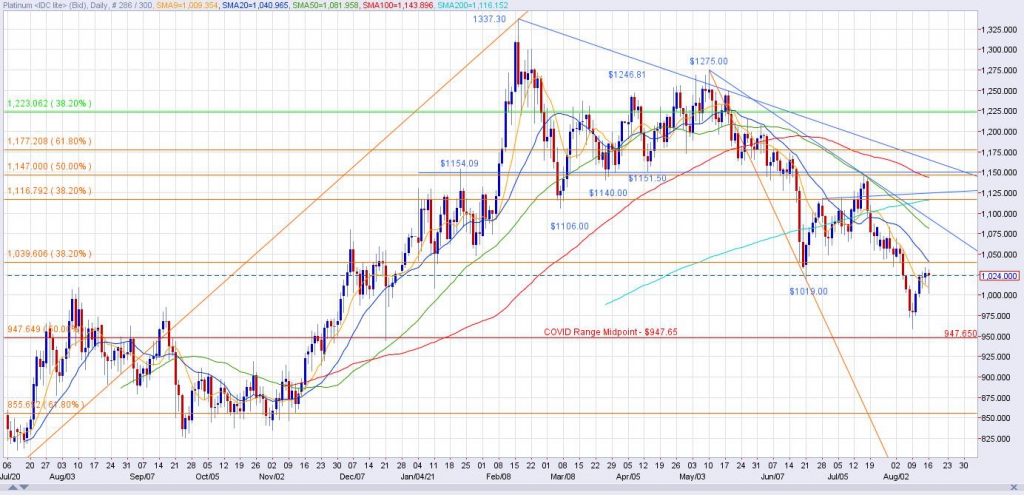Select the $1275.00 price annotation
The image size is (1024, 495).
709,61
